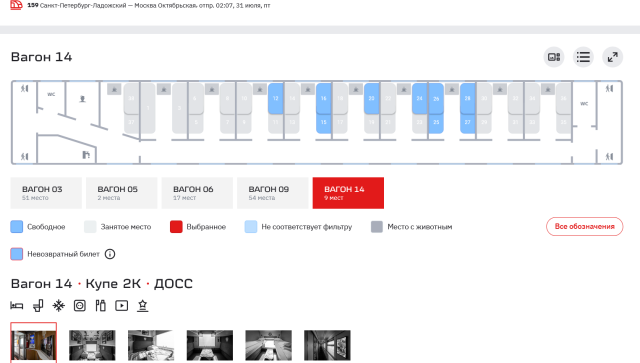Open the ВАГОН 03 tab
The width and height of the screenshot is (640, 363).
[x=46, y=193]
